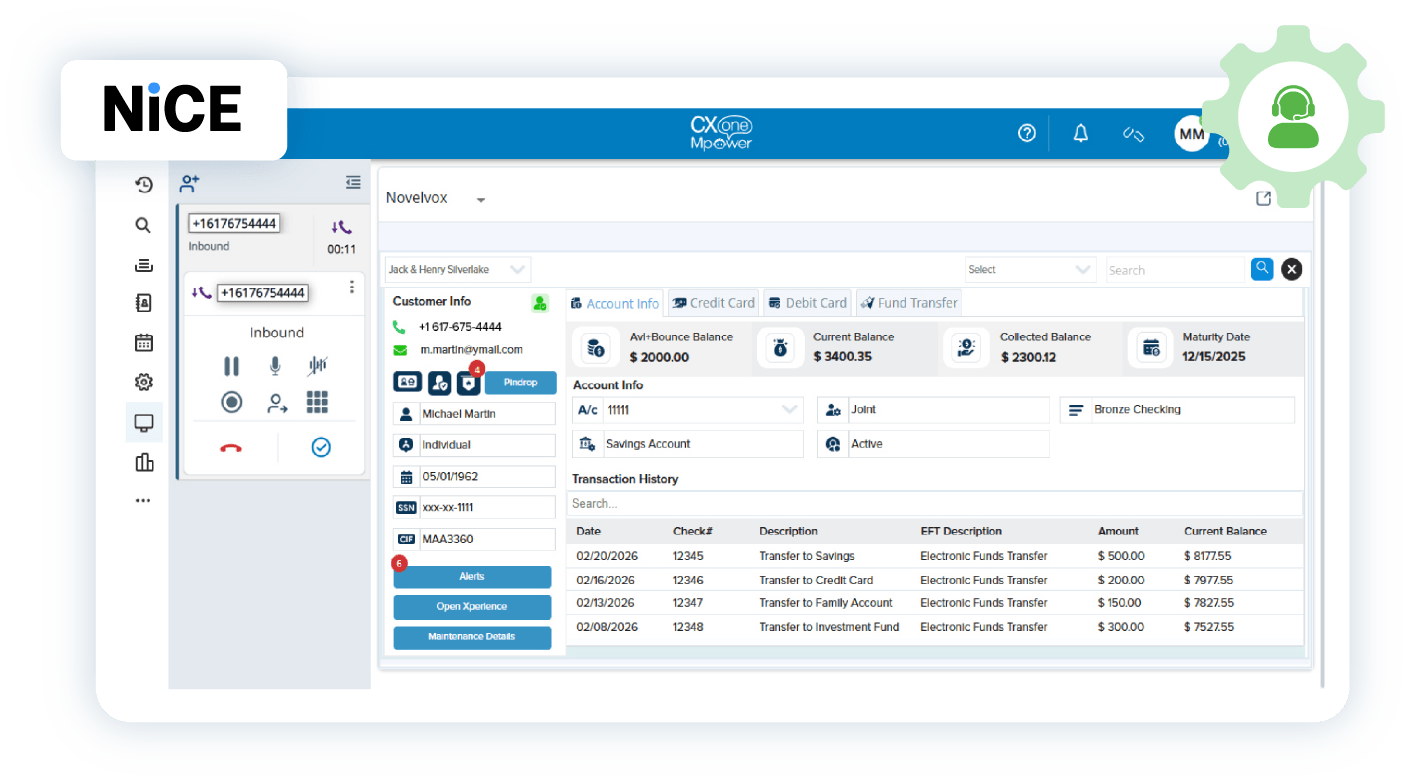
Task: Click the Avl+Bounce Balance coins icon
Action: point(595,348)
